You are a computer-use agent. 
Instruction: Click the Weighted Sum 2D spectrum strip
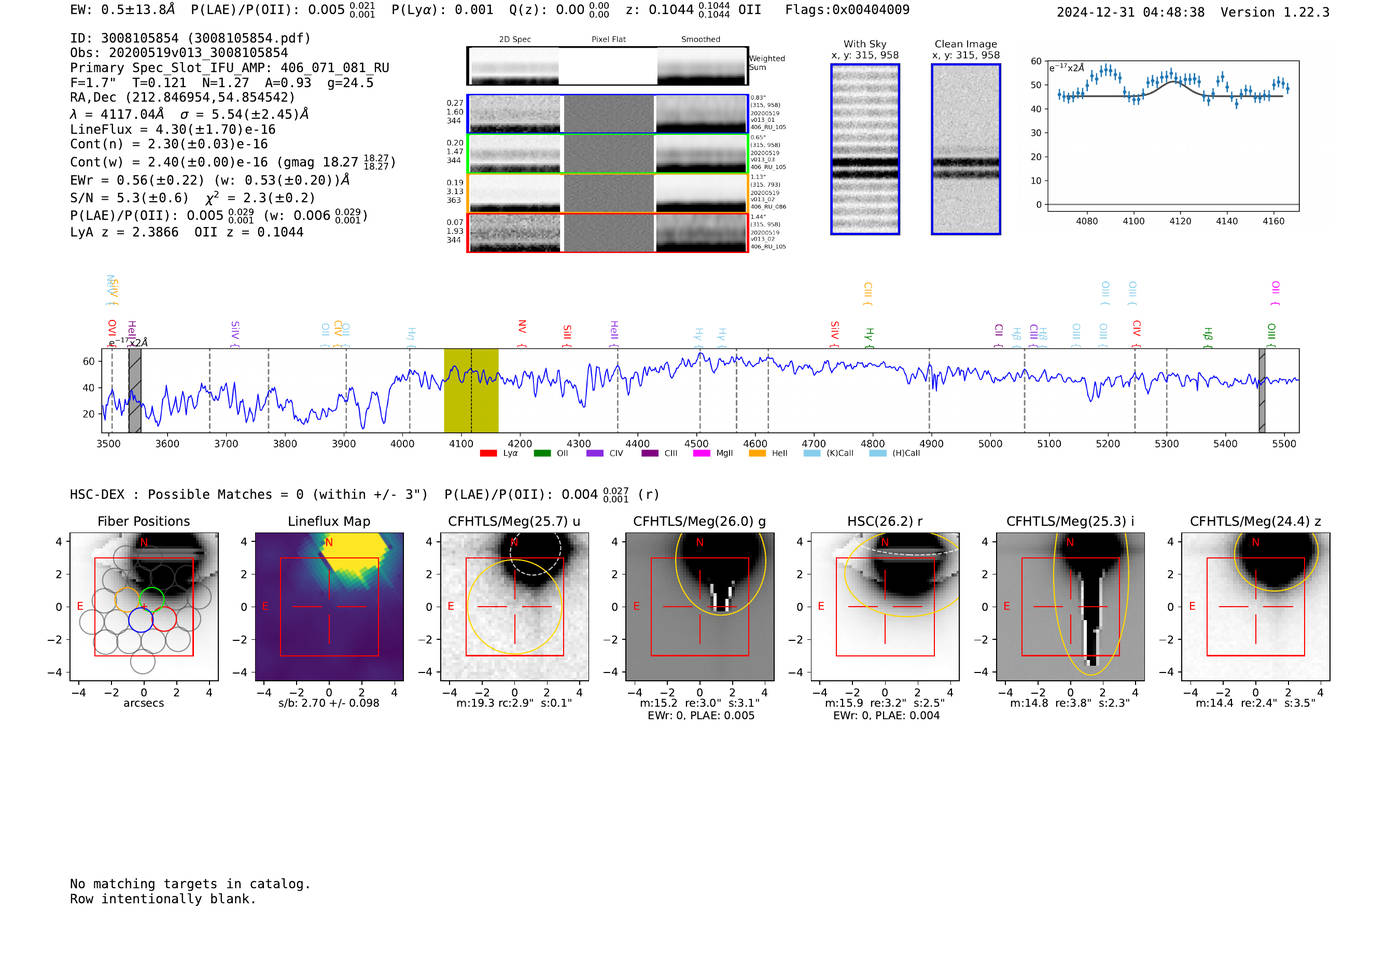(607, 66)
